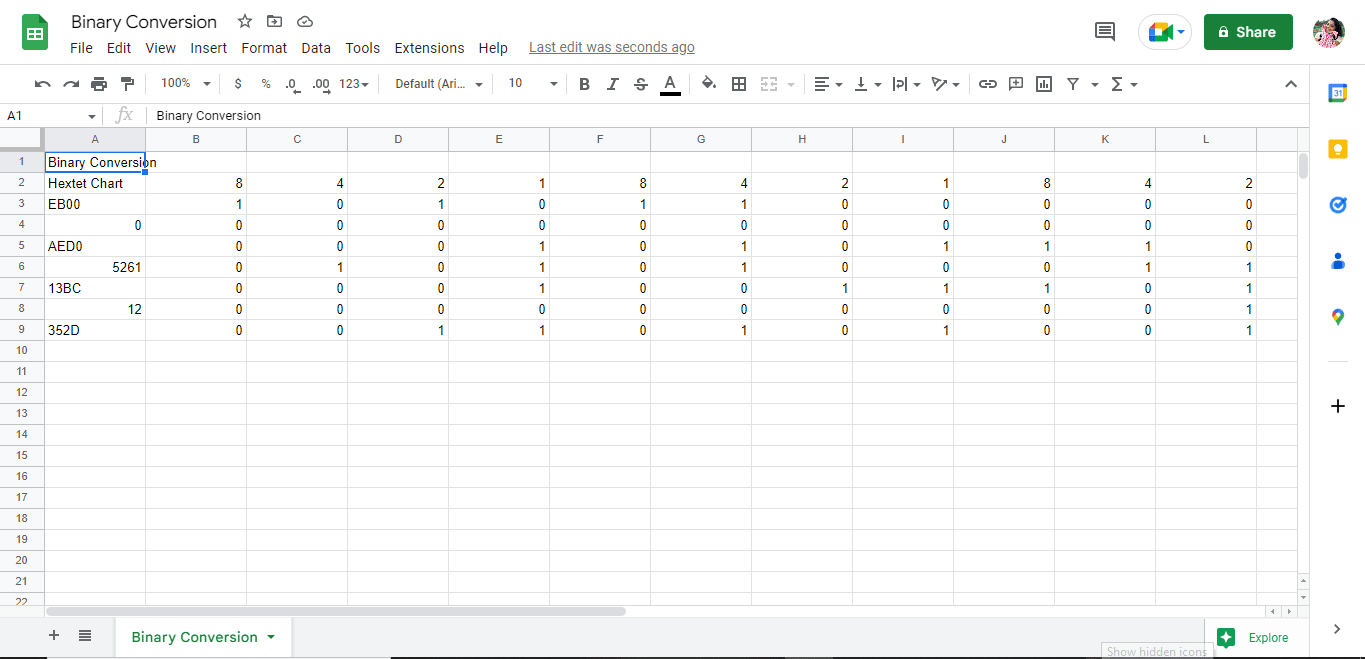Open Google Contacts side panel
The width and height of the screenshot is (1365, 659).
point(1337,261)
